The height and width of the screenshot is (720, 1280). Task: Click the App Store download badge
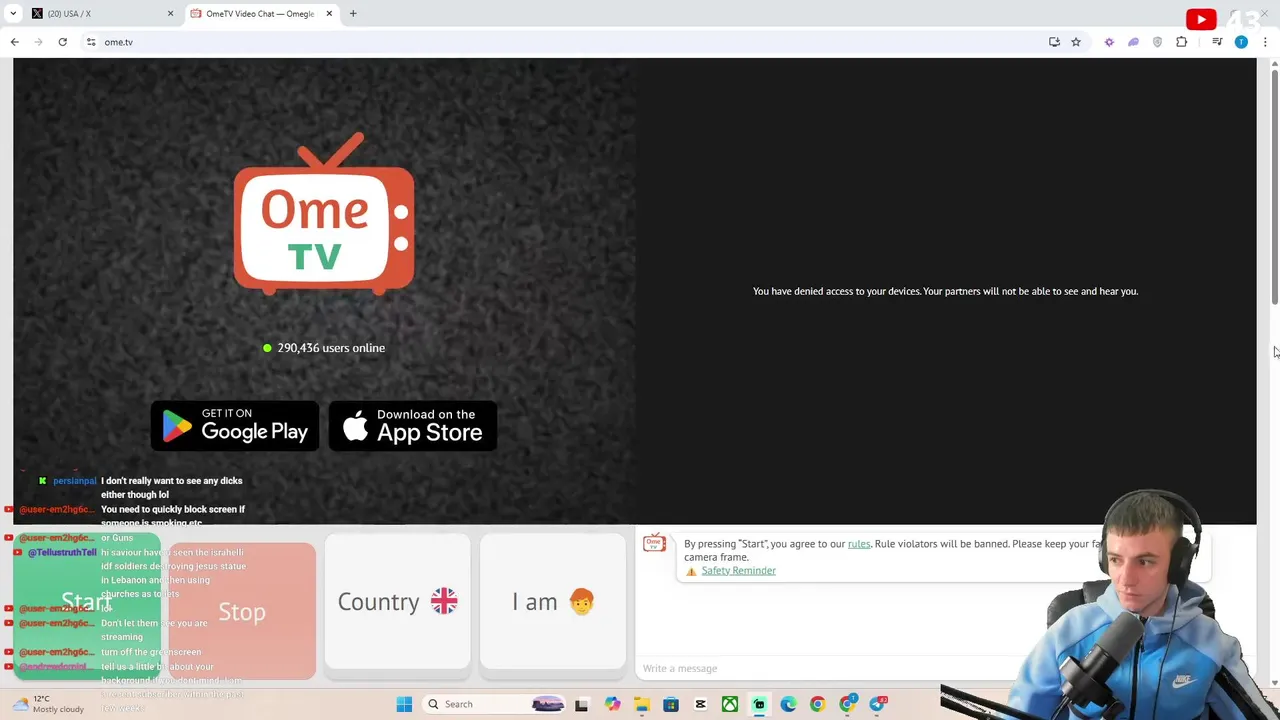(413, 426)
